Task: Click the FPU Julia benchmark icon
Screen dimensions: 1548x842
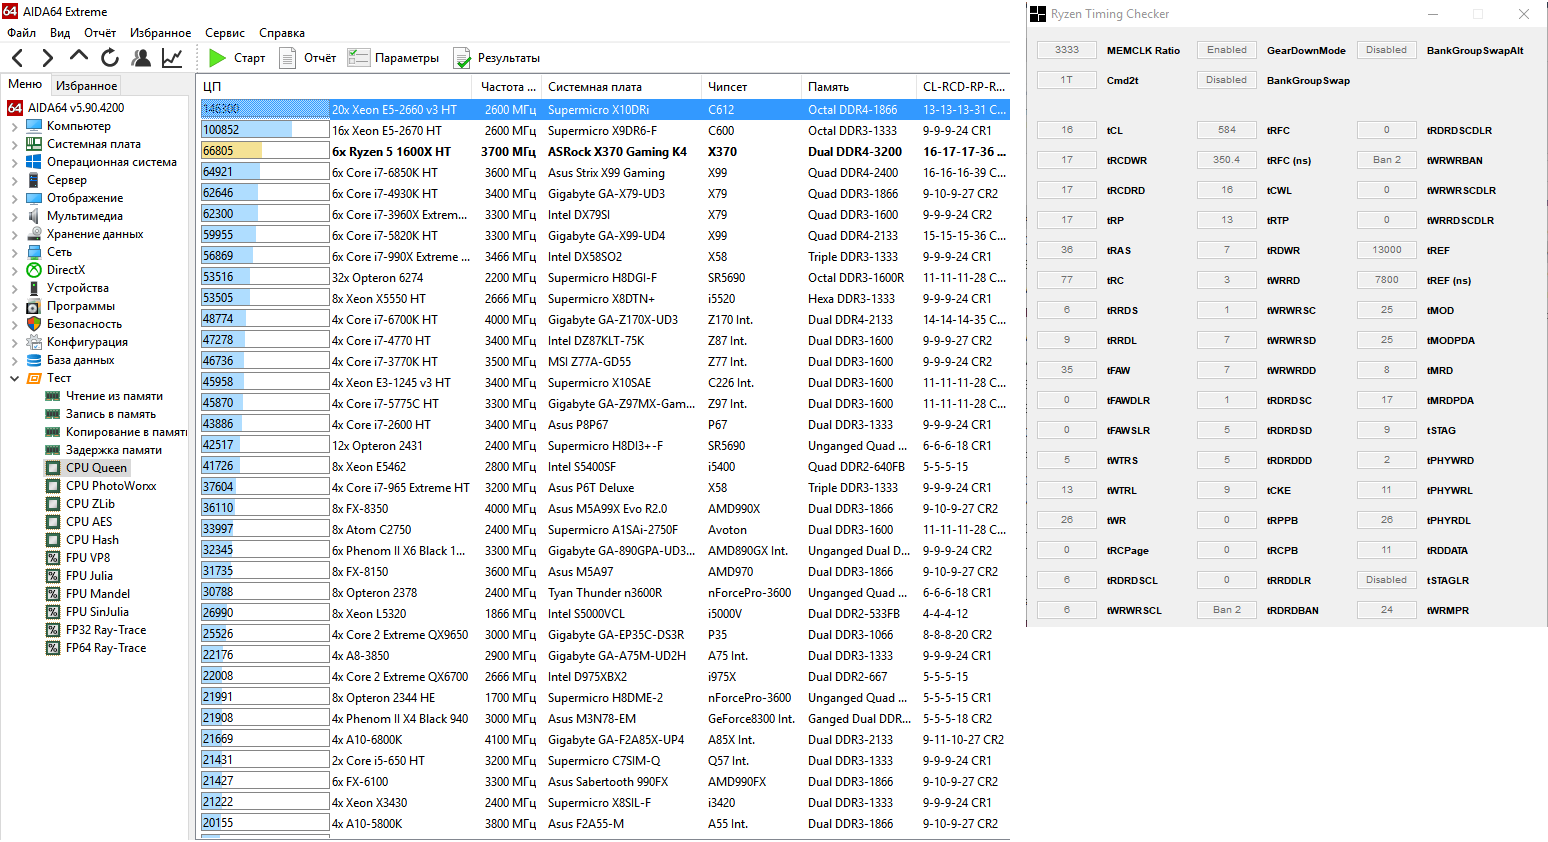Action: [x=53, y=576]
